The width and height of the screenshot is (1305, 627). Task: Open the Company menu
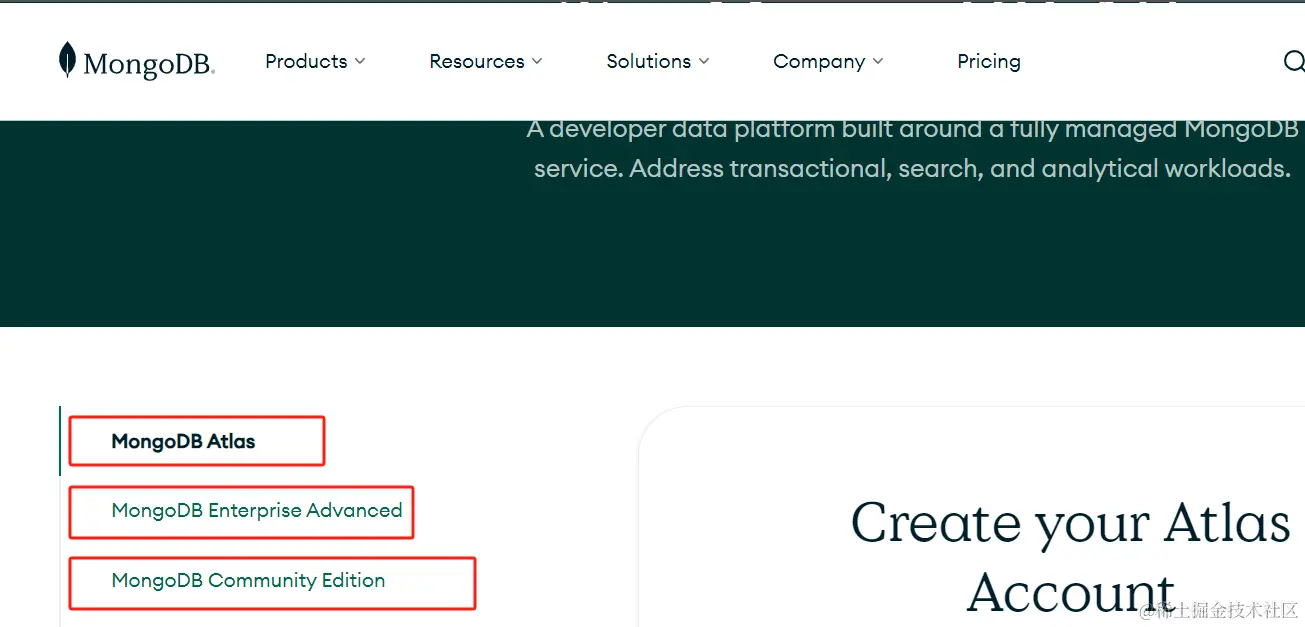[x=828, y=61]
